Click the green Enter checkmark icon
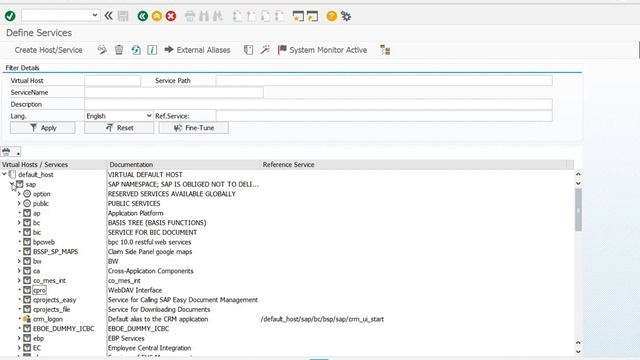 (x=10, y=16)
